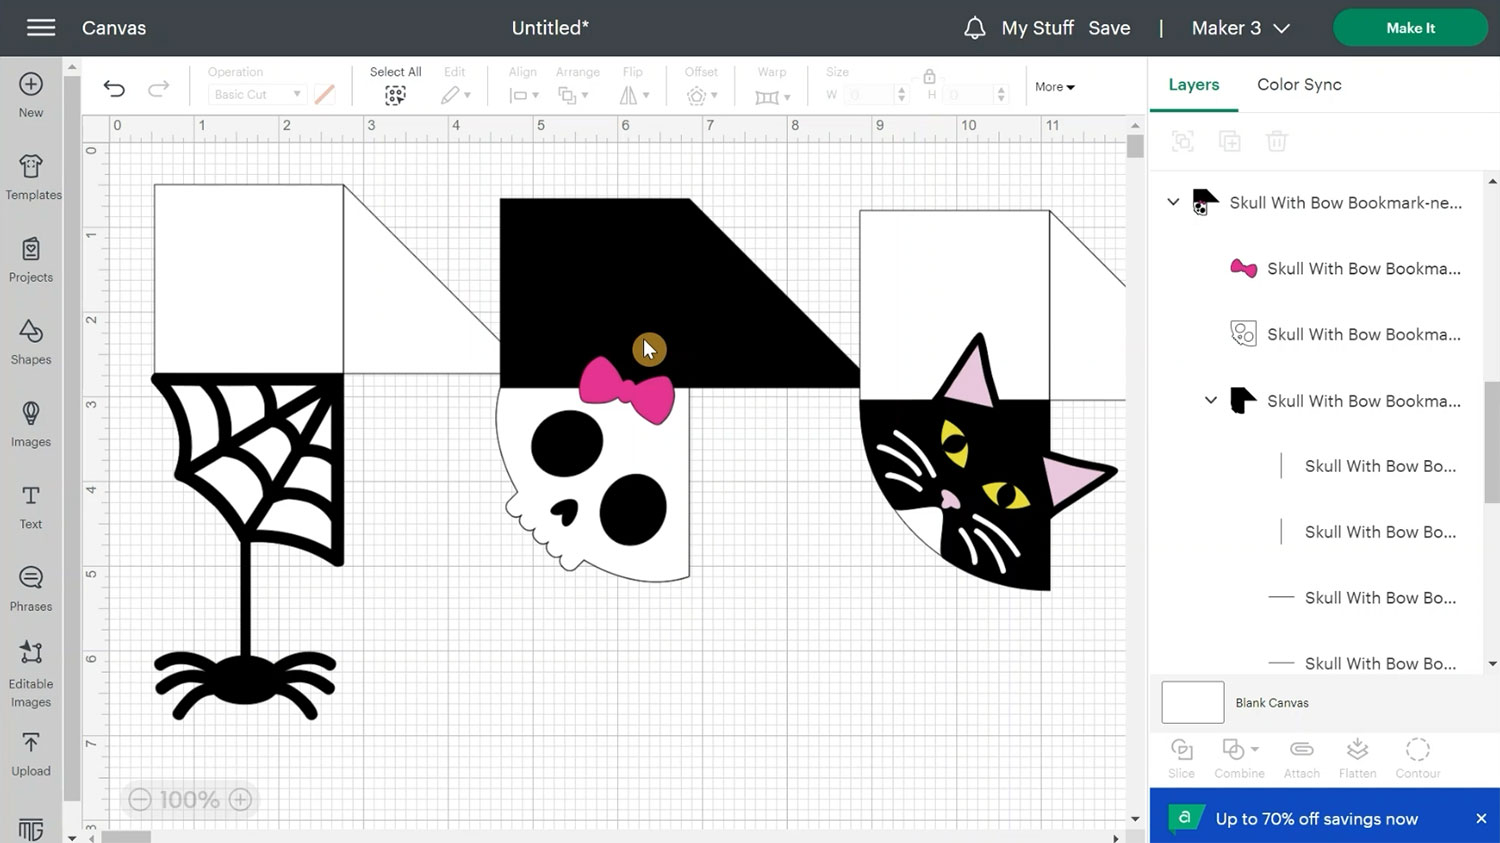1500x843 pixels.
Task: Click the Select All icon
Action: 395,94
